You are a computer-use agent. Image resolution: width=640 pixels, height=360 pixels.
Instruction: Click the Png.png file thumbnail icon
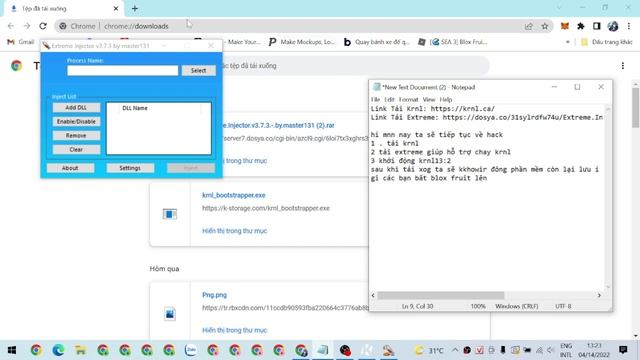[170, 313]
